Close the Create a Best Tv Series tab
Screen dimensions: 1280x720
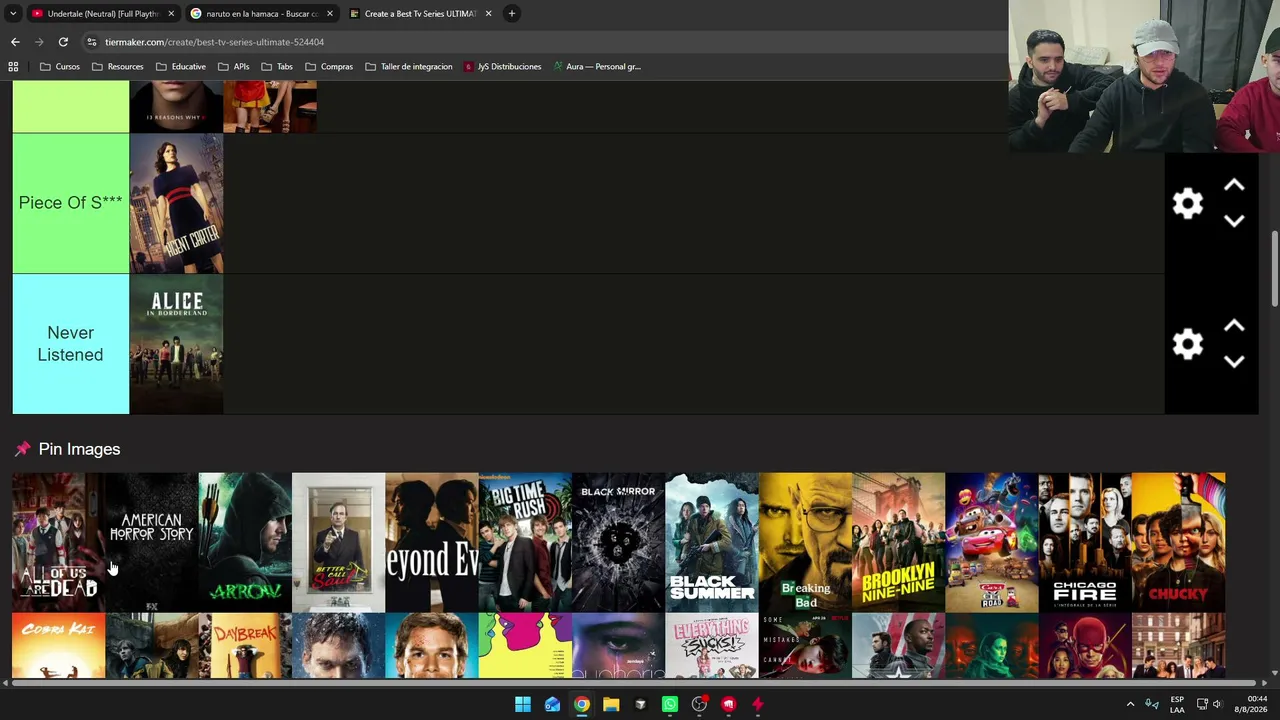pos(488,14)
